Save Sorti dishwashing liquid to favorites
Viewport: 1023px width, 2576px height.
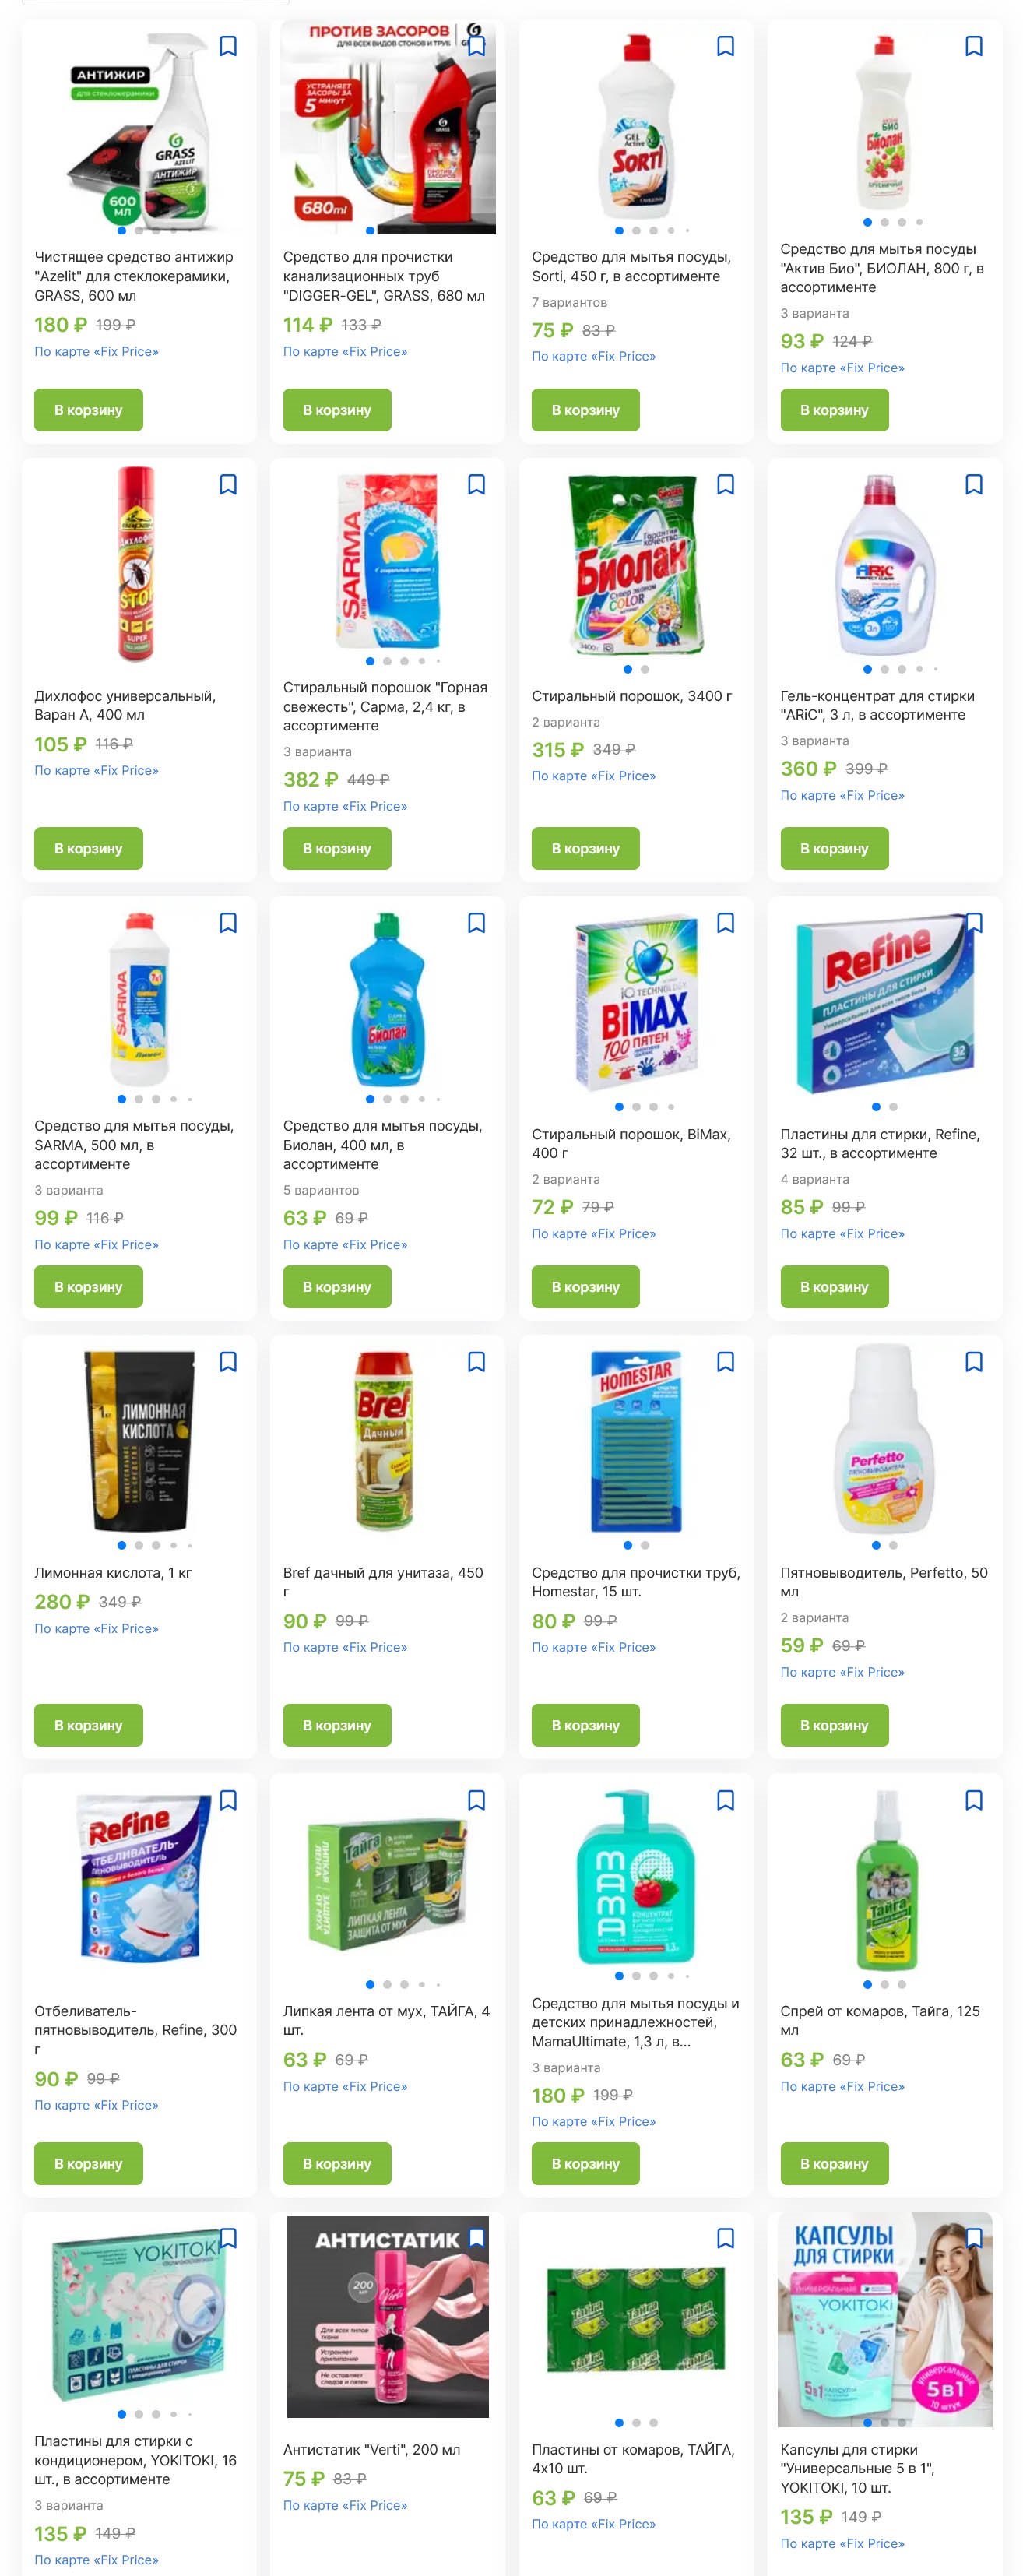tap(725, 46)
